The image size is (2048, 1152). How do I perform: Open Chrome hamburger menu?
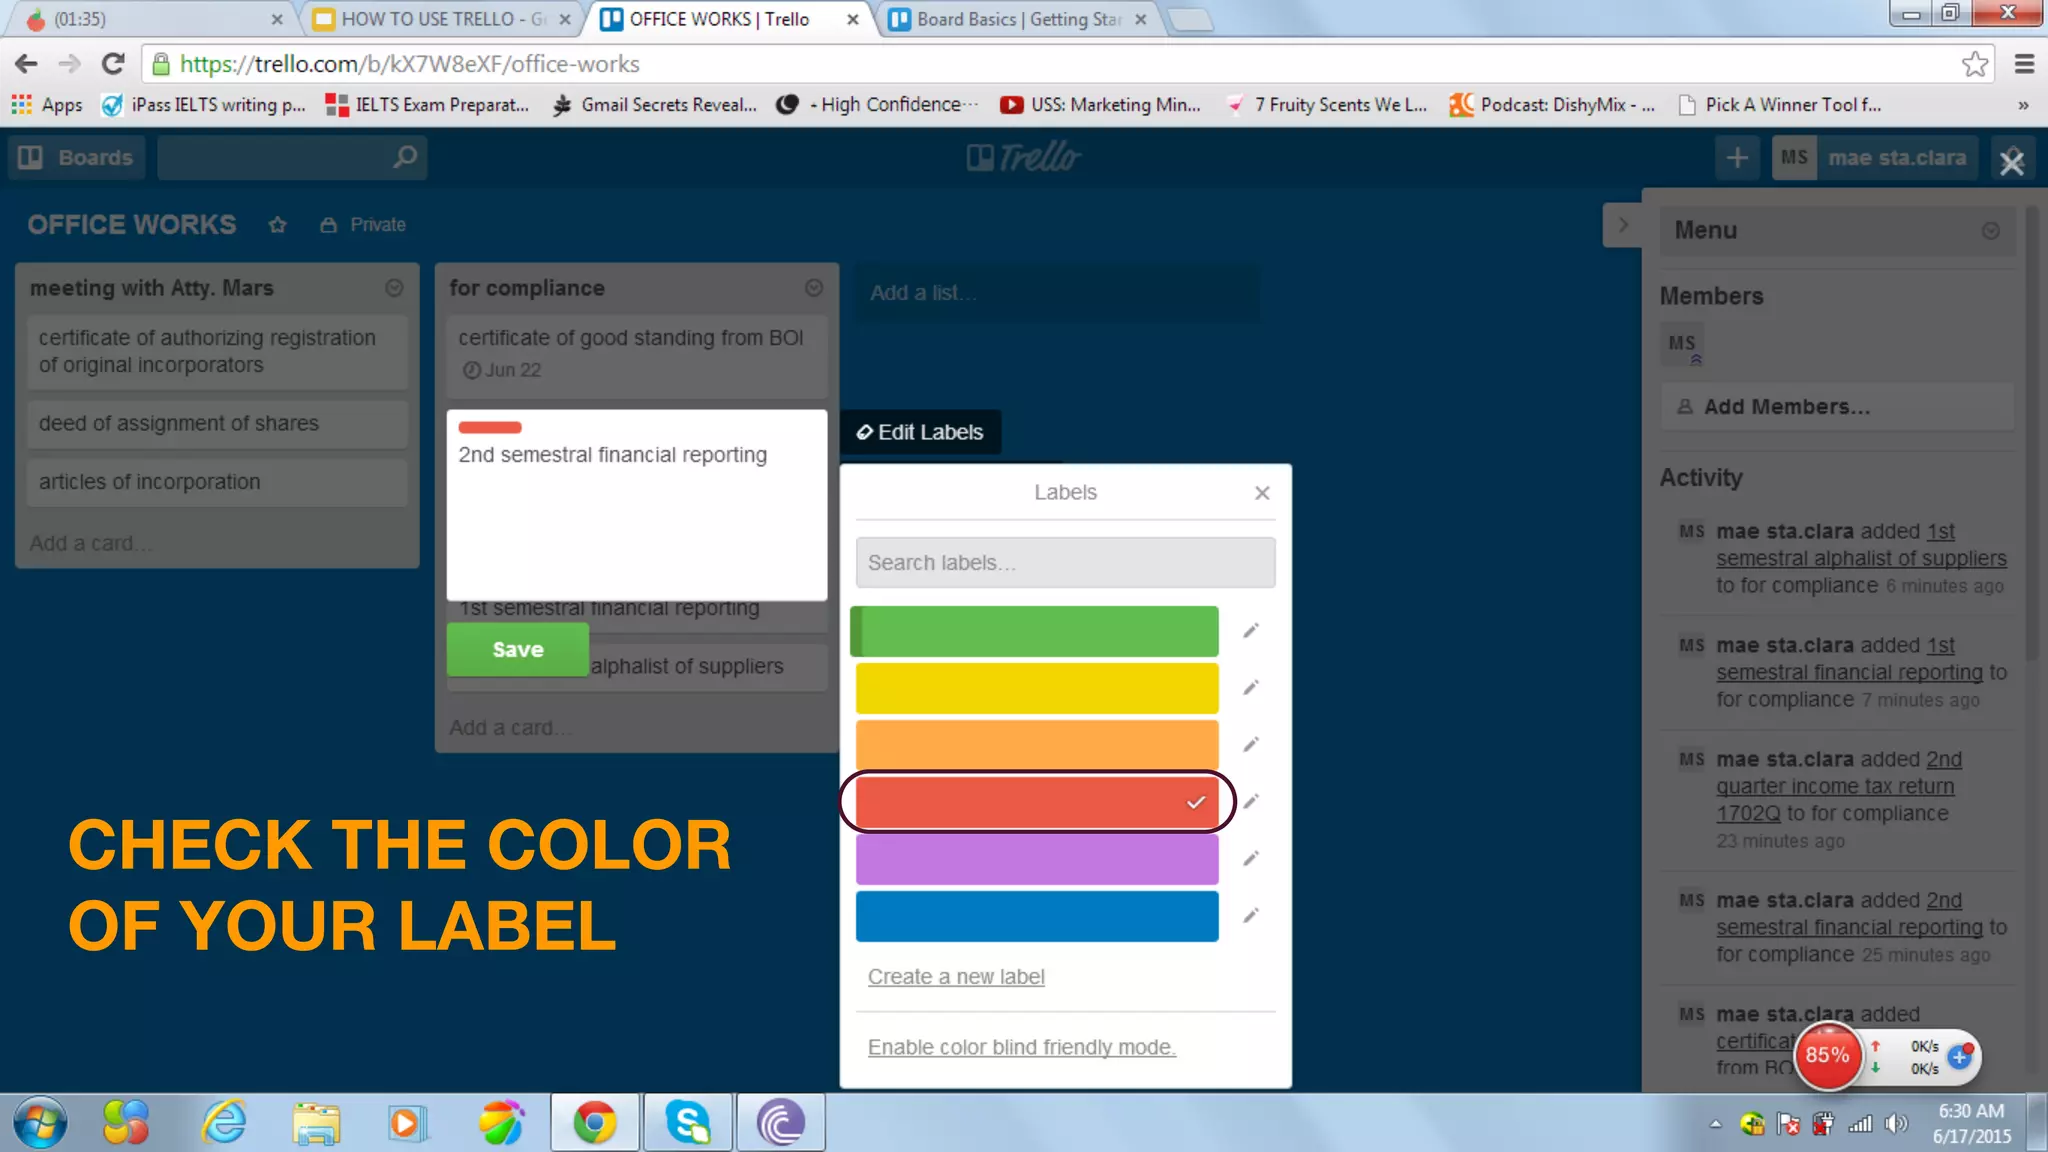click(2024, 64)
